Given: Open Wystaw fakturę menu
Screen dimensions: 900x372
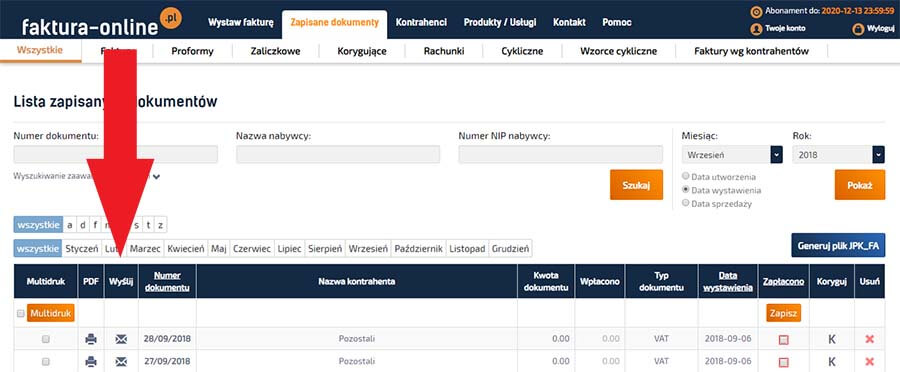Looking at the screenshot, I should pyautogui.click(x=241, y=22).
